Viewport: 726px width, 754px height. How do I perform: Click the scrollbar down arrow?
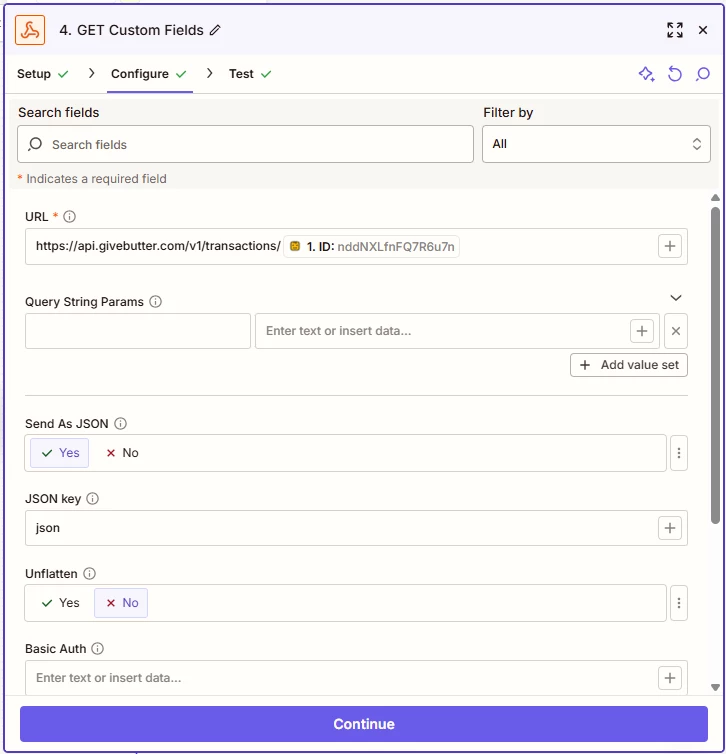pos(715,688)
